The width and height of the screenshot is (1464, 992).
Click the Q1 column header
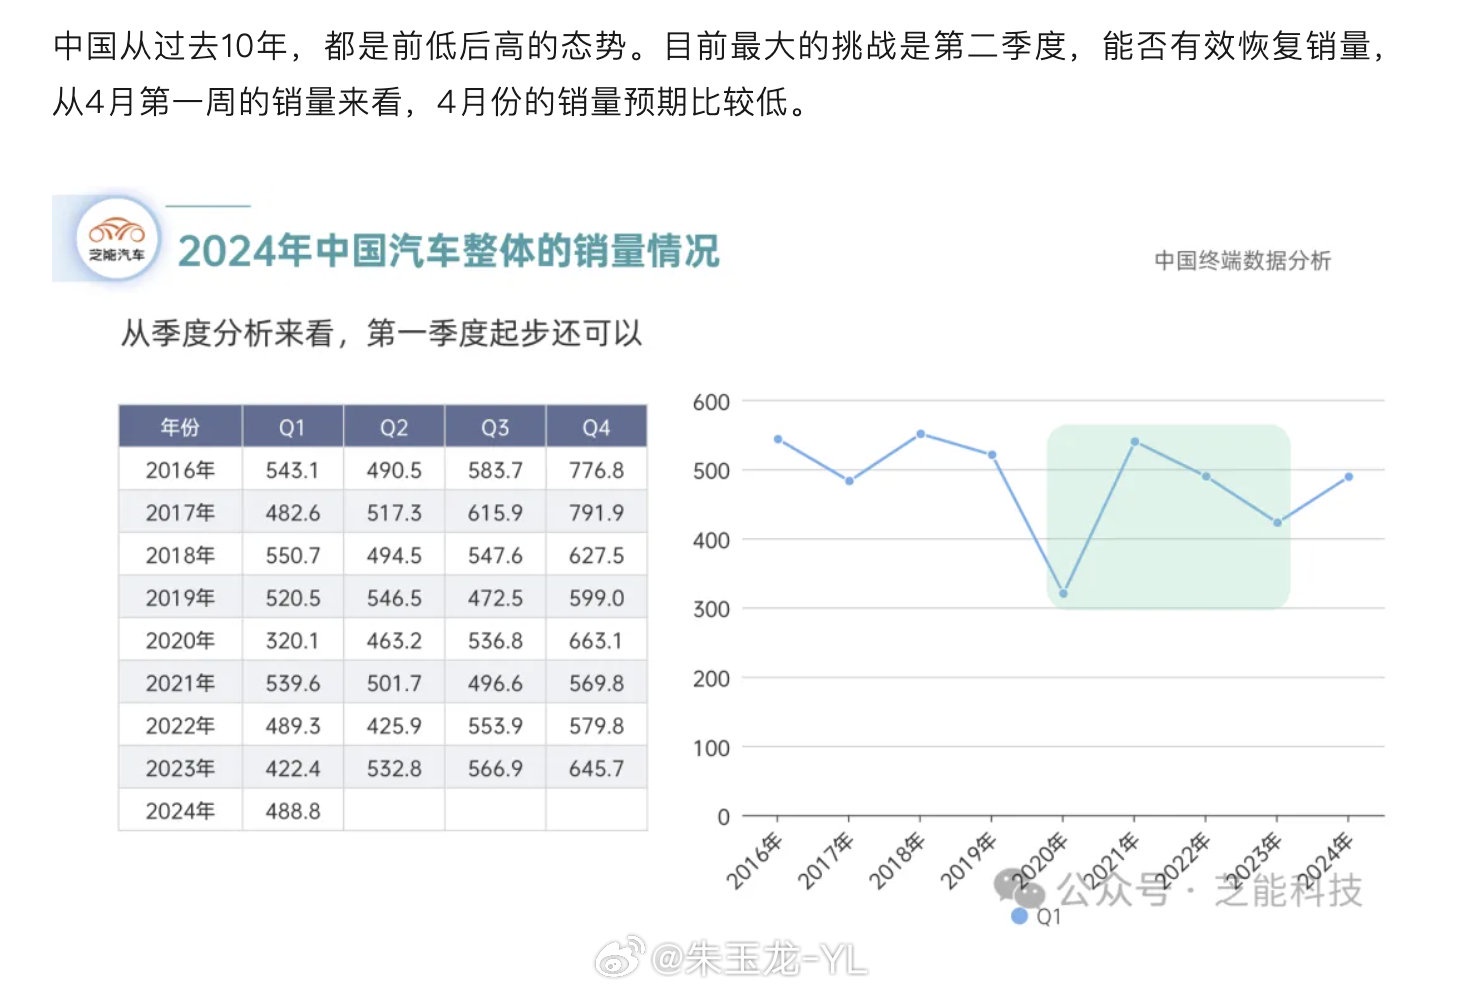[x=292, y=427]
